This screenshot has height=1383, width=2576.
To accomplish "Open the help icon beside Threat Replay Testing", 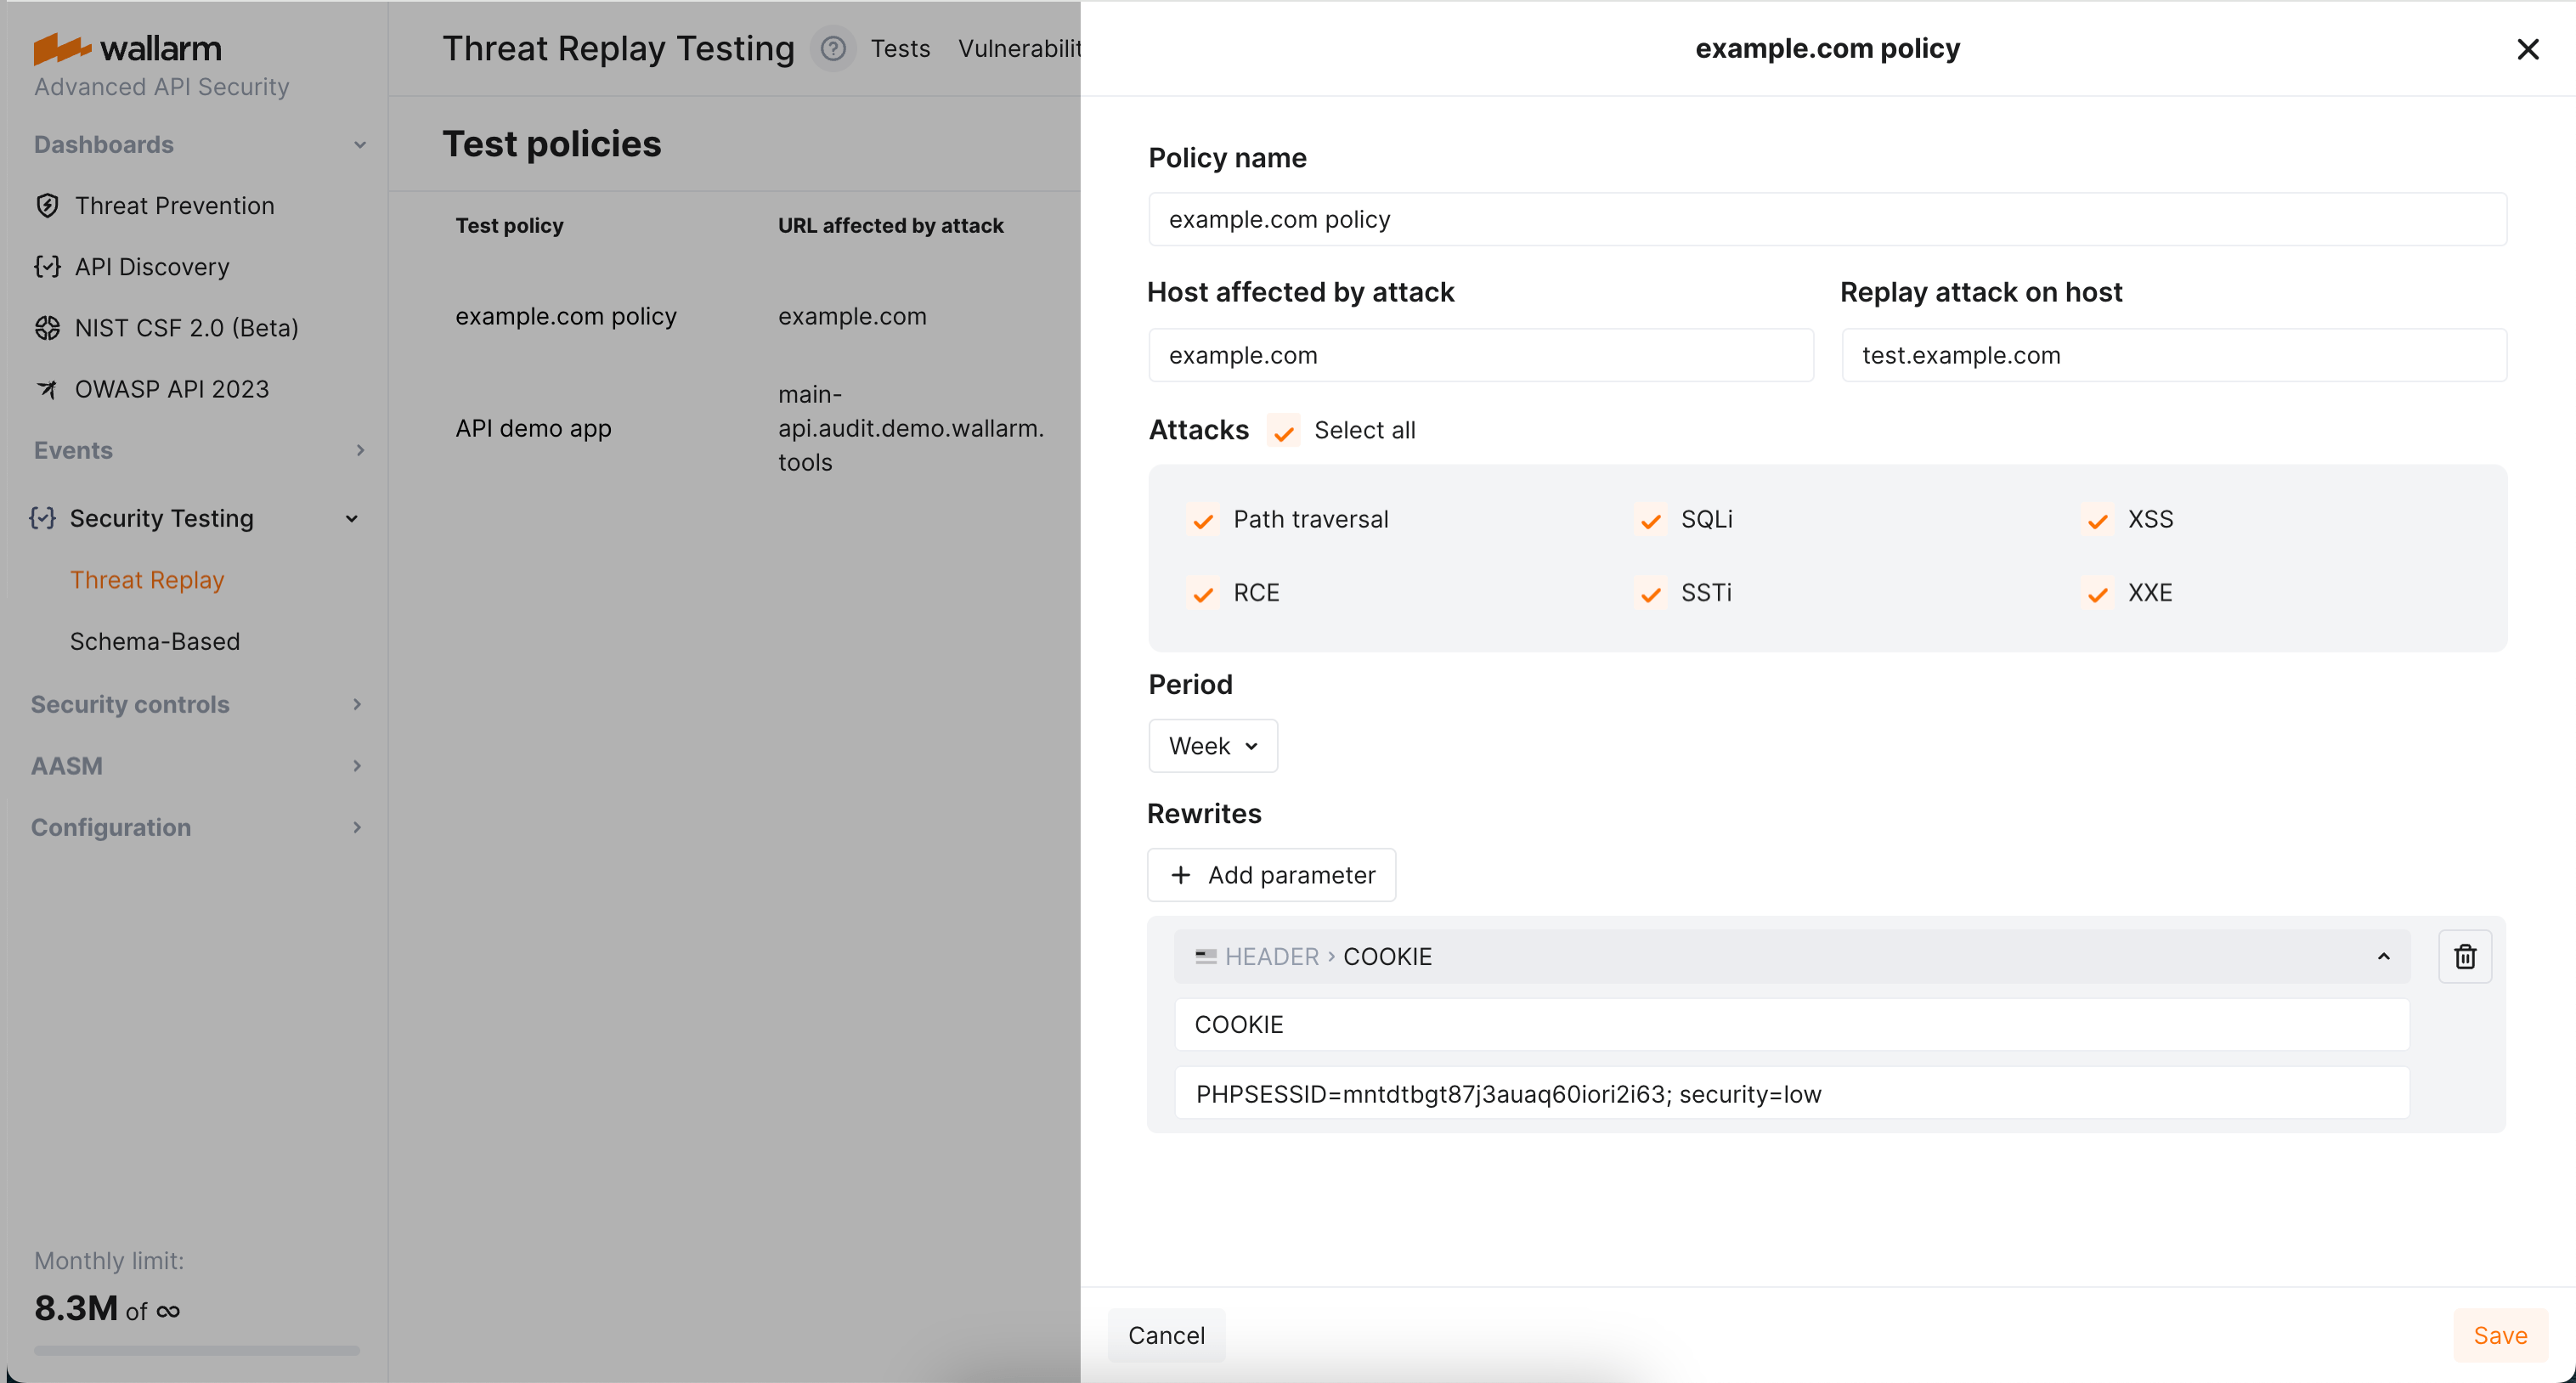I will point(831,48).
